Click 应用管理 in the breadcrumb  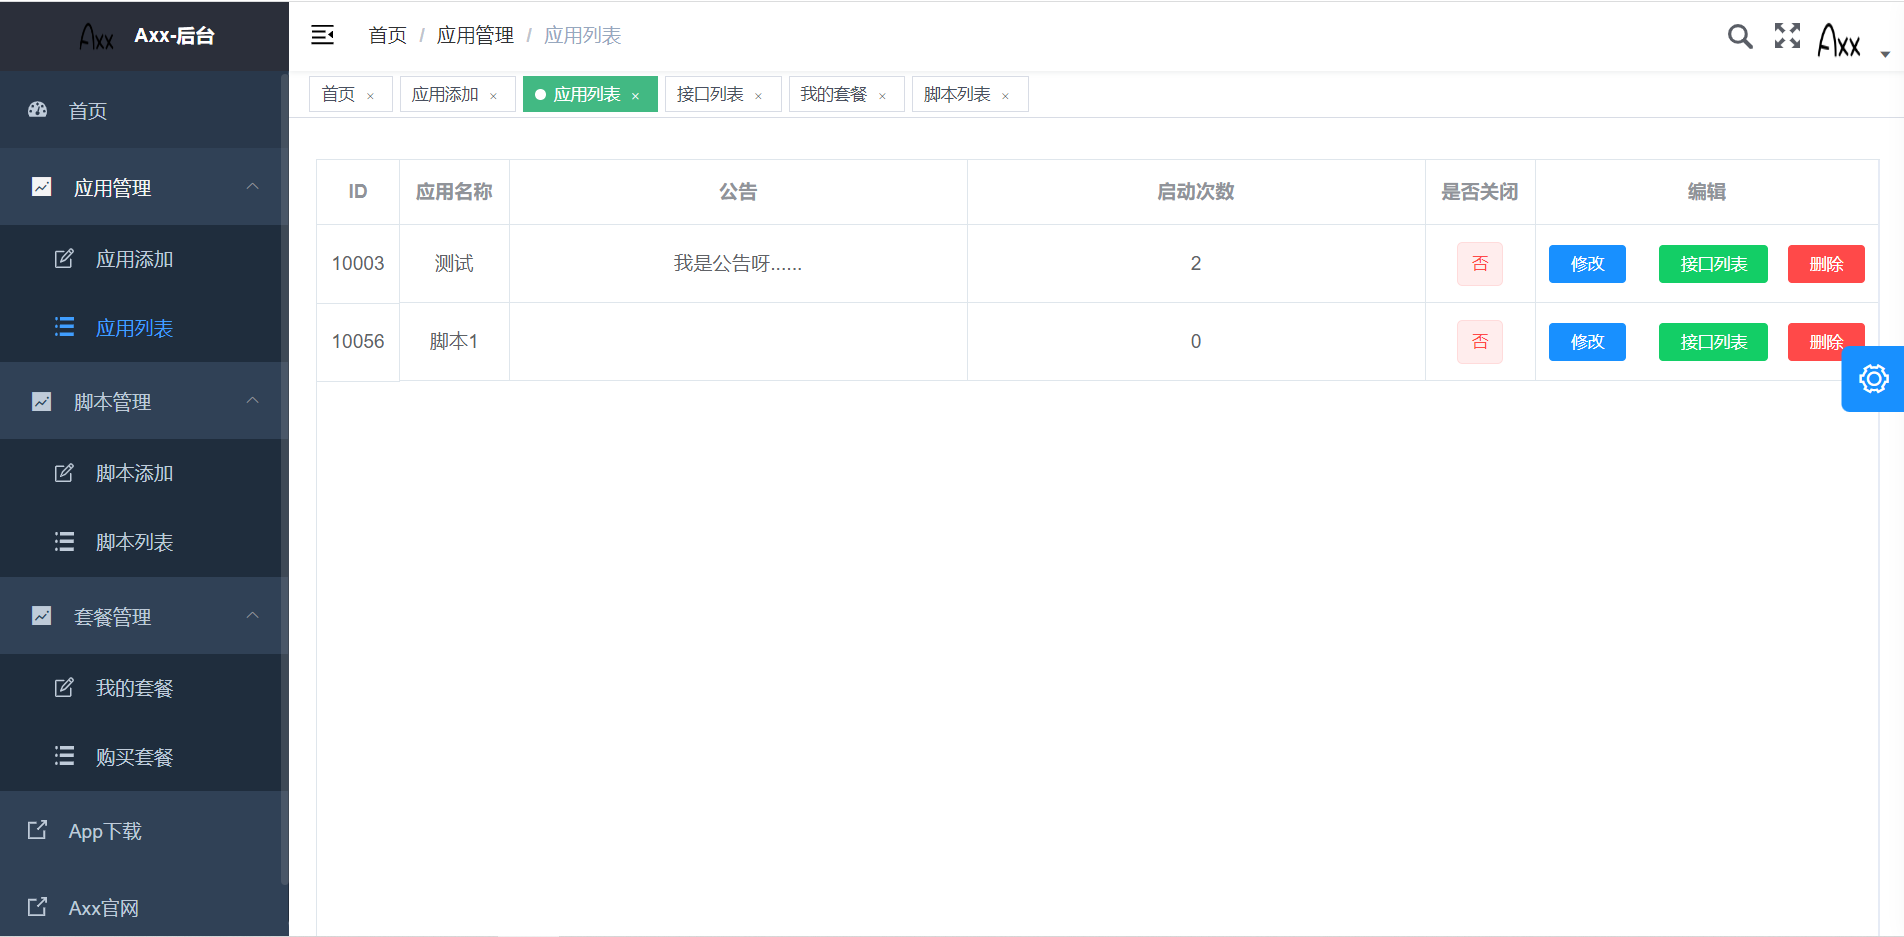pyautogui.click(x=475, y=36)
